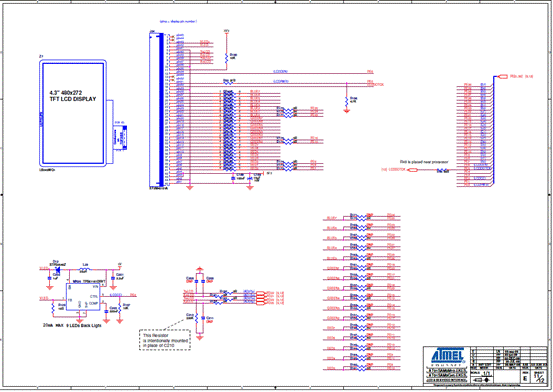Select the ground symbol under the LCD connector
553x392 pixels.
click(190, 188)
